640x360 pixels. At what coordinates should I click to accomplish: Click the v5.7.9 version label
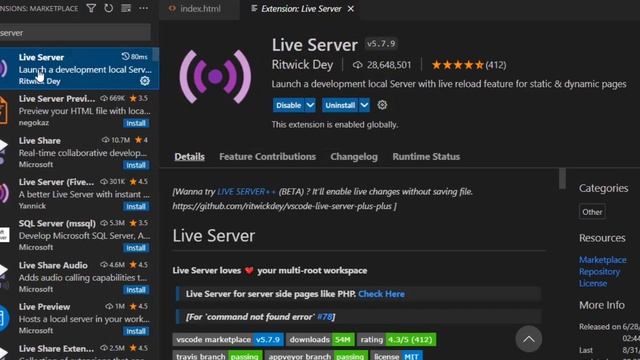(381, 43)
